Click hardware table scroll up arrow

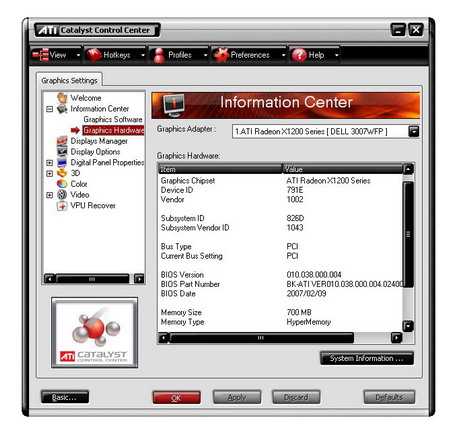pyautogui.click(x=408, y=169)
